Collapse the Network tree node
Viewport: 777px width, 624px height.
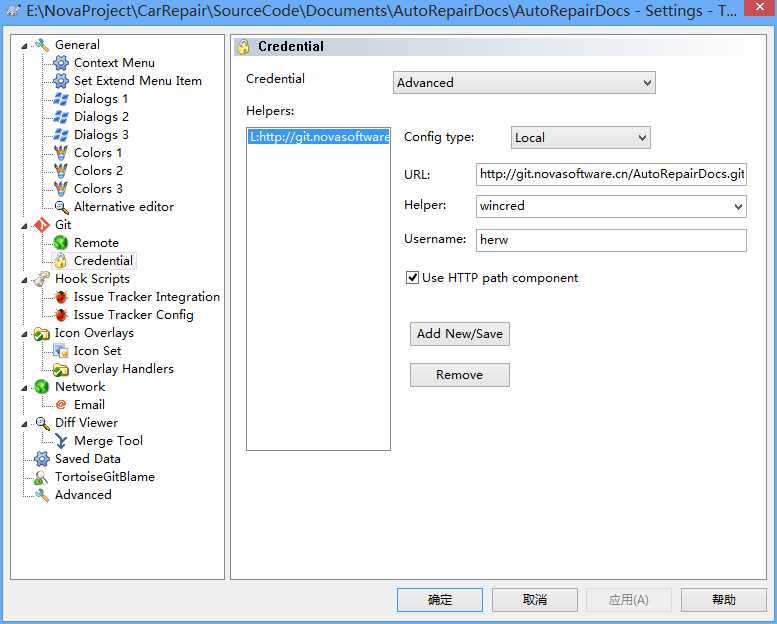[x=24, y=388]
